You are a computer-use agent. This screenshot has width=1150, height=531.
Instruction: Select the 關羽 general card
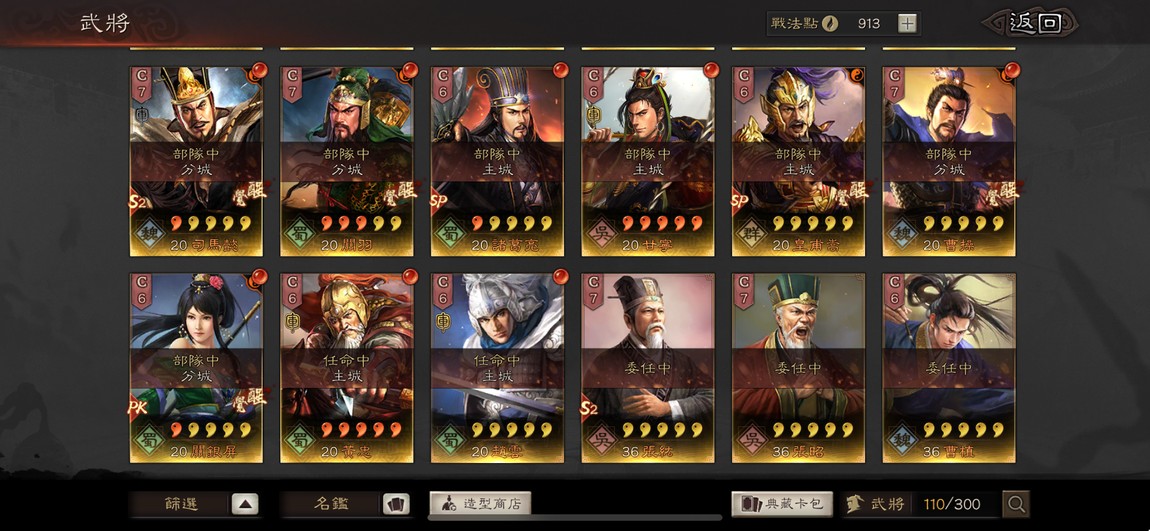pos(347,161)
